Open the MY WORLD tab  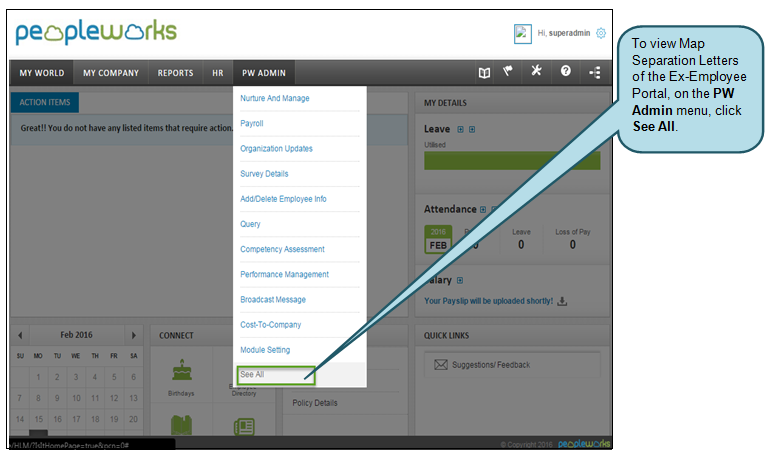click(x=42, y=73)
